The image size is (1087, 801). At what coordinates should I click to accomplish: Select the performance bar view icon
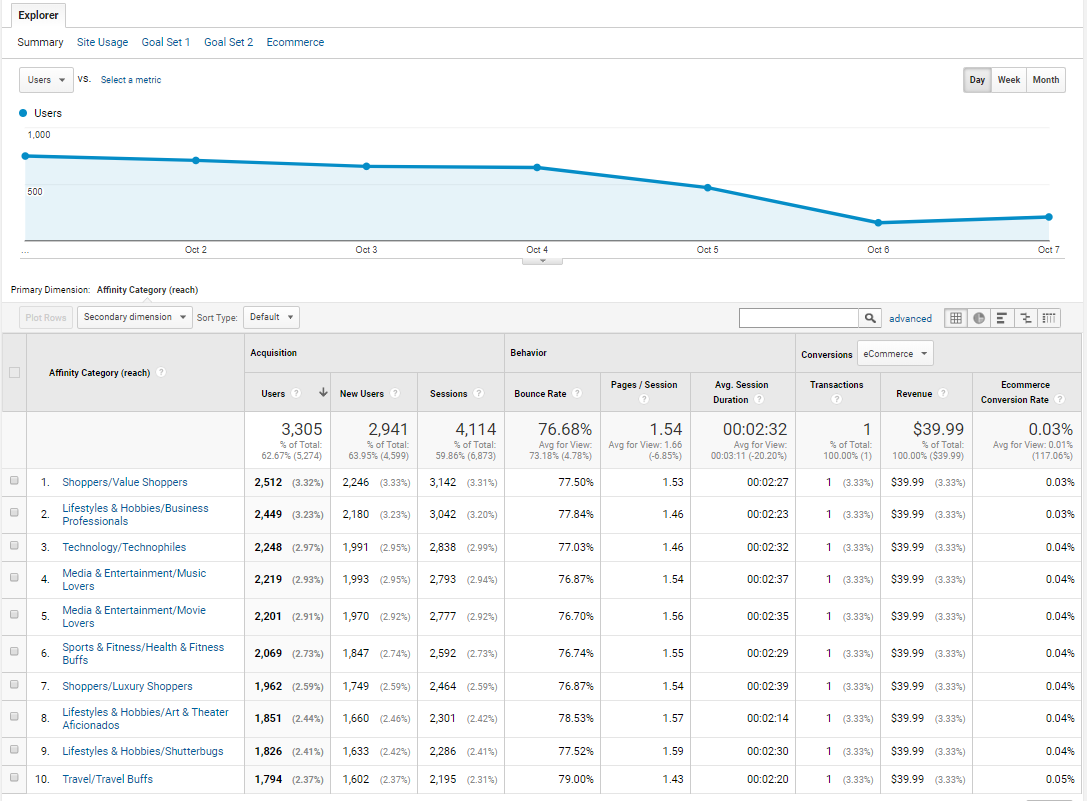(1002, 318)
